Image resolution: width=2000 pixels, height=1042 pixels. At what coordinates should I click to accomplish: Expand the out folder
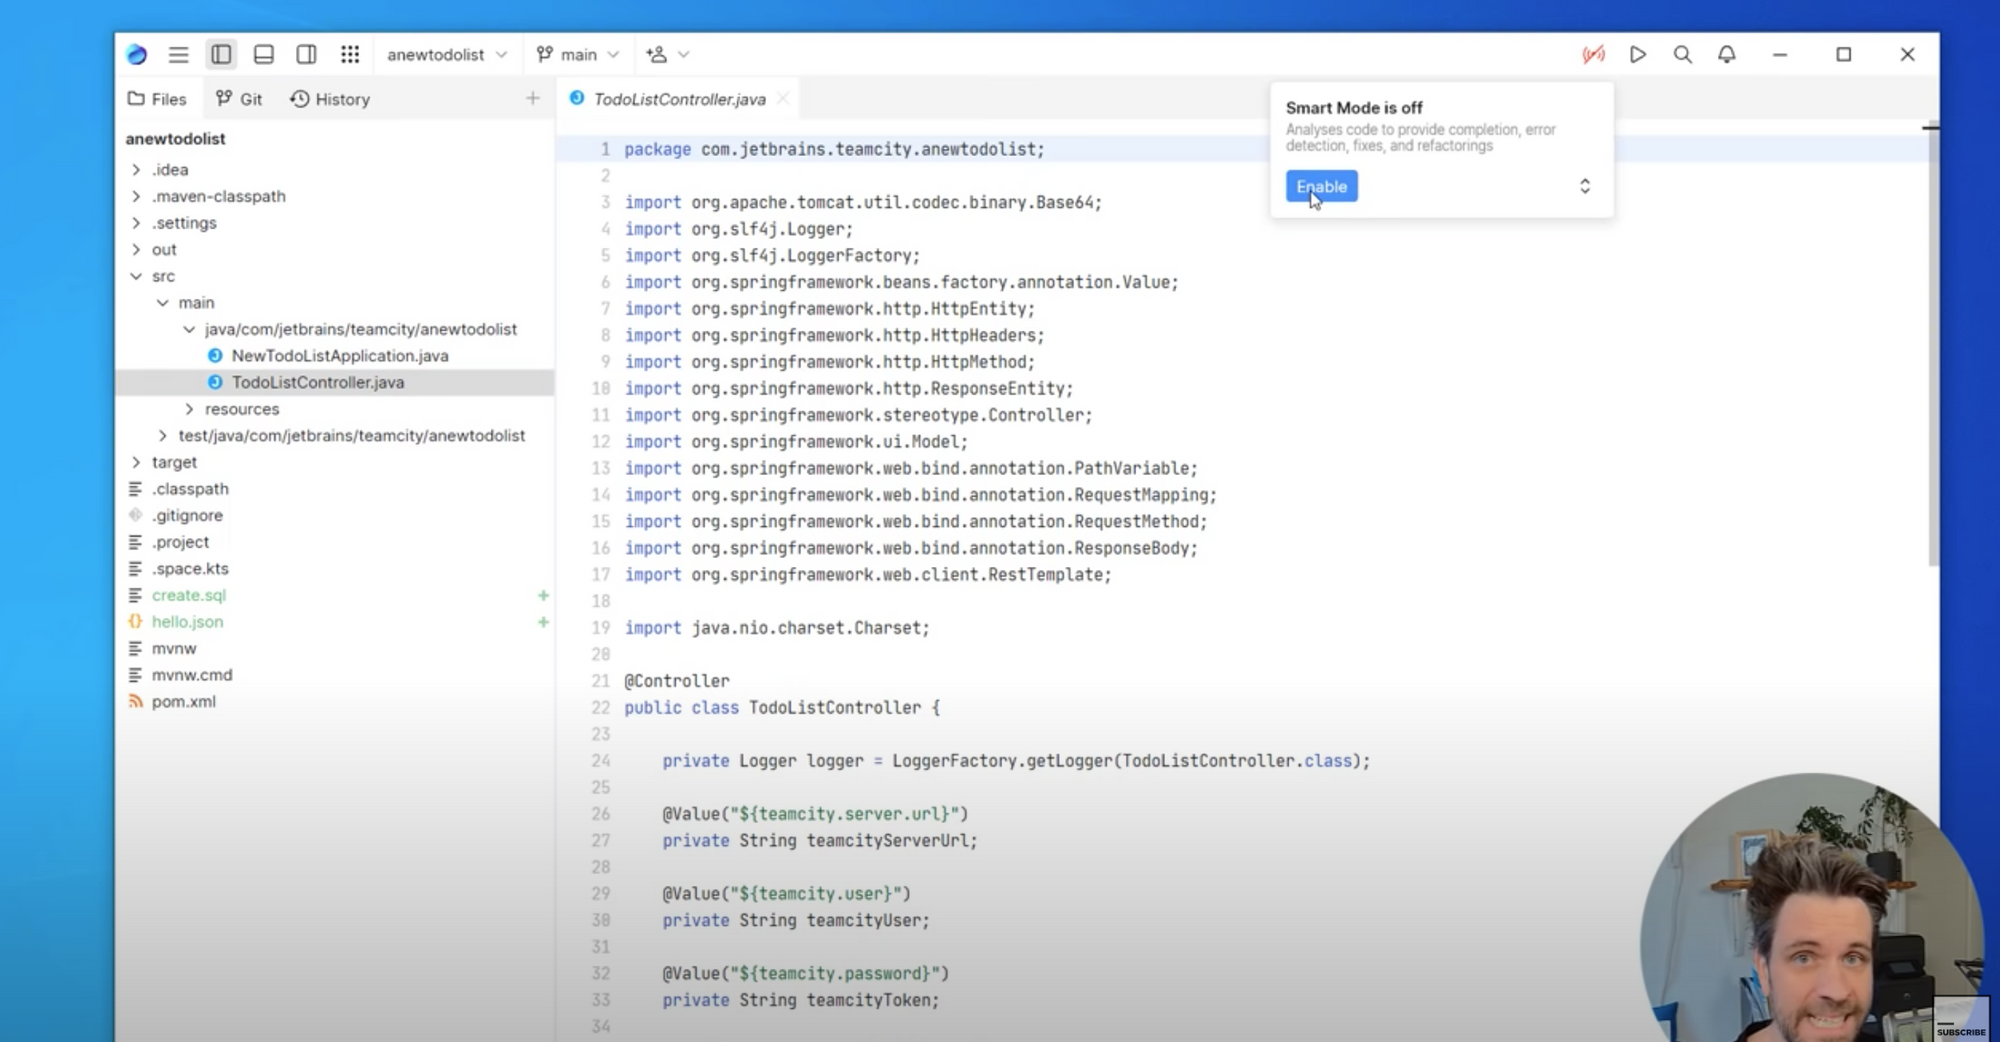click(136, 249)
